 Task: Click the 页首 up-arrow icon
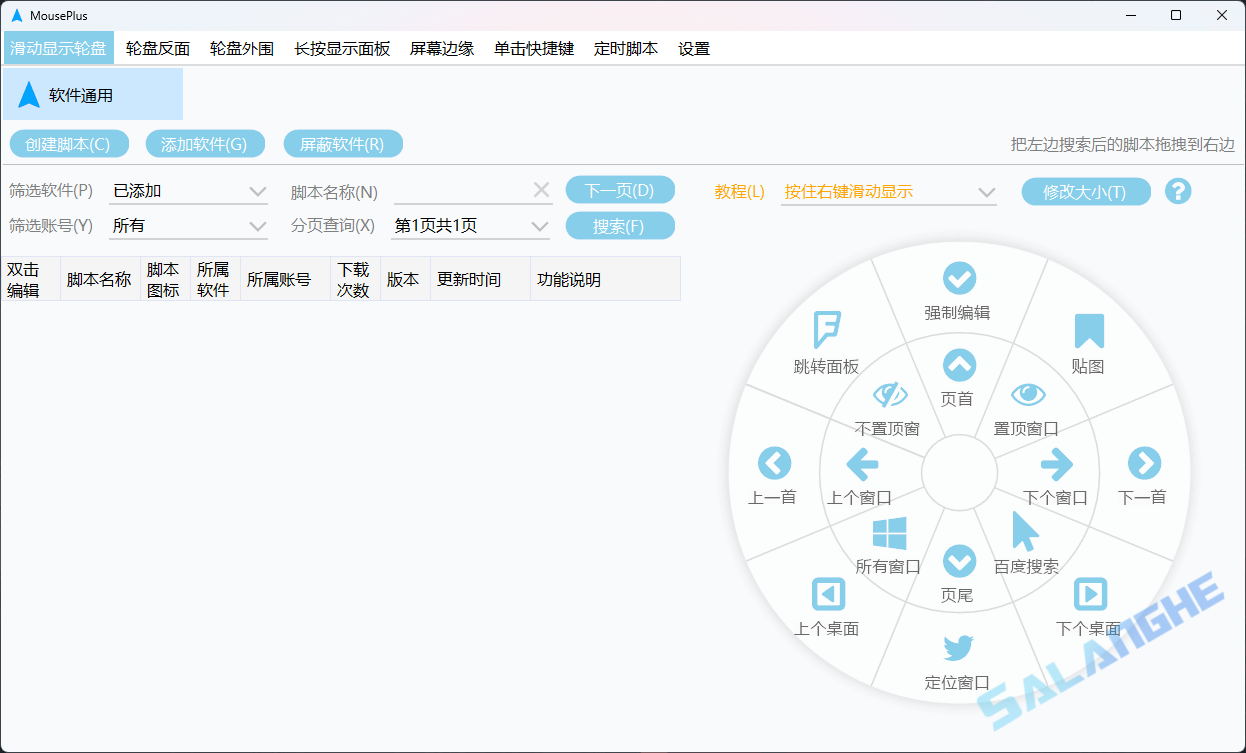958,364
